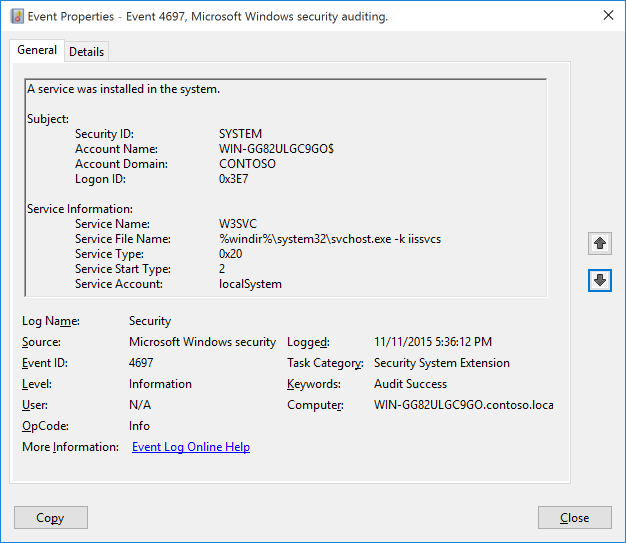Click the Event ID value 4697
Image resolution: width=626 pixels, height=543 pixels.
point(141,363)
